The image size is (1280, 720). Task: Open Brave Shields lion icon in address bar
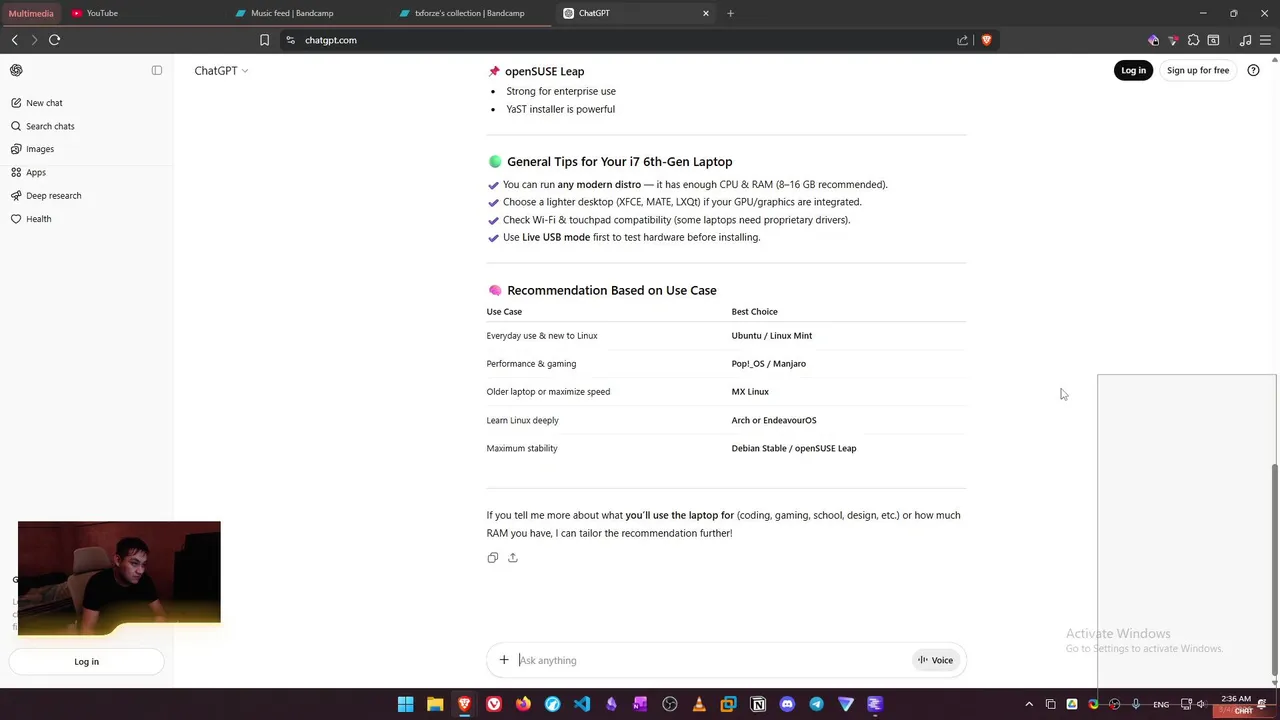[986, 40]
